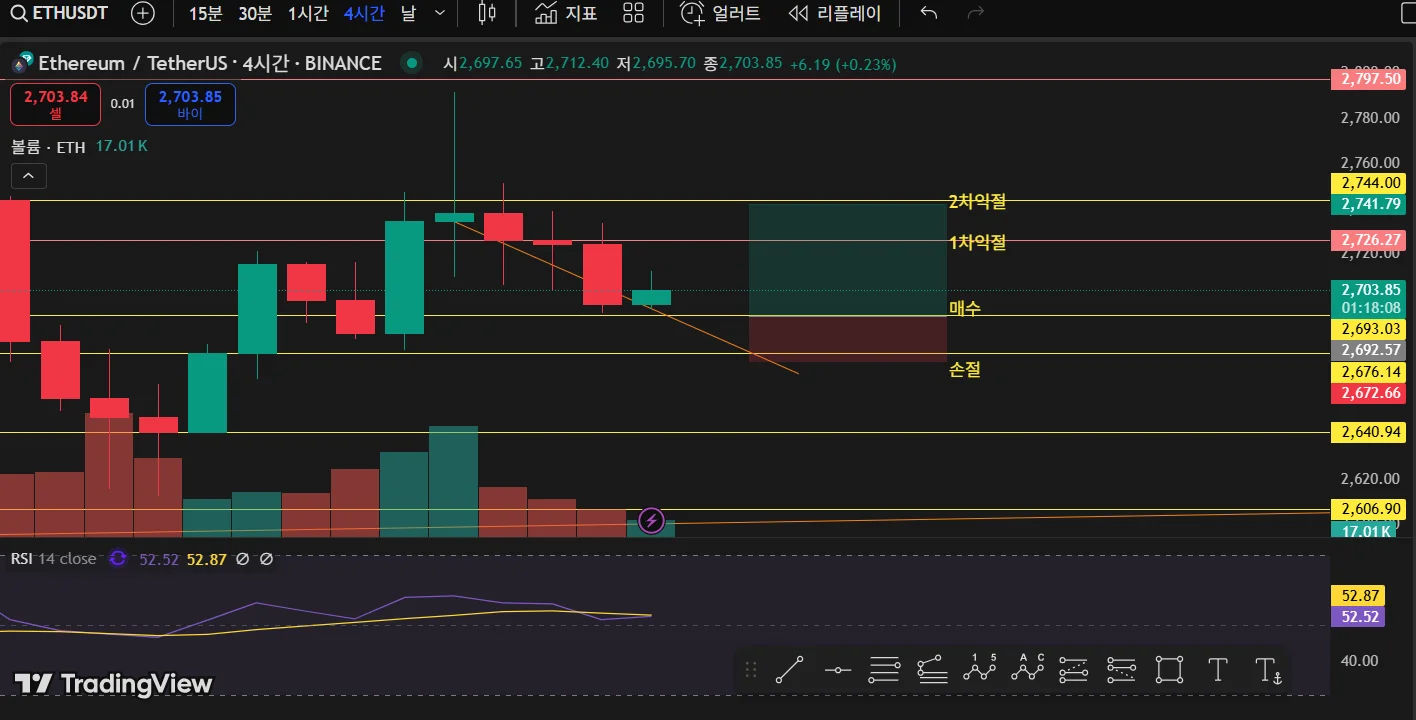This screenshot has width=1416, height=720.
Task: Click the 2,676.14 yellow price label
Action: pyautogui.click(x=1368, y=372)
